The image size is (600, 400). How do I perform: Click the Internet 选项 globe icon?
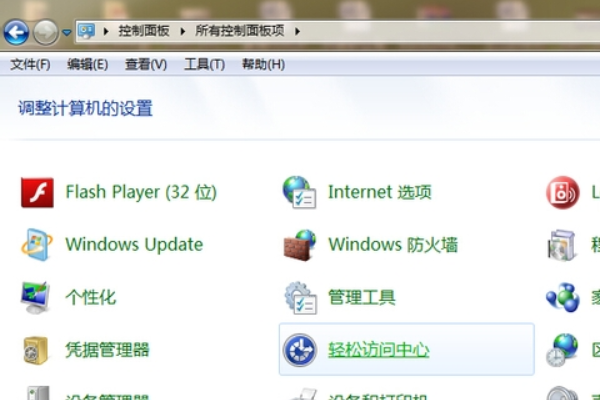pyautogui.click(x=300, y=192)
